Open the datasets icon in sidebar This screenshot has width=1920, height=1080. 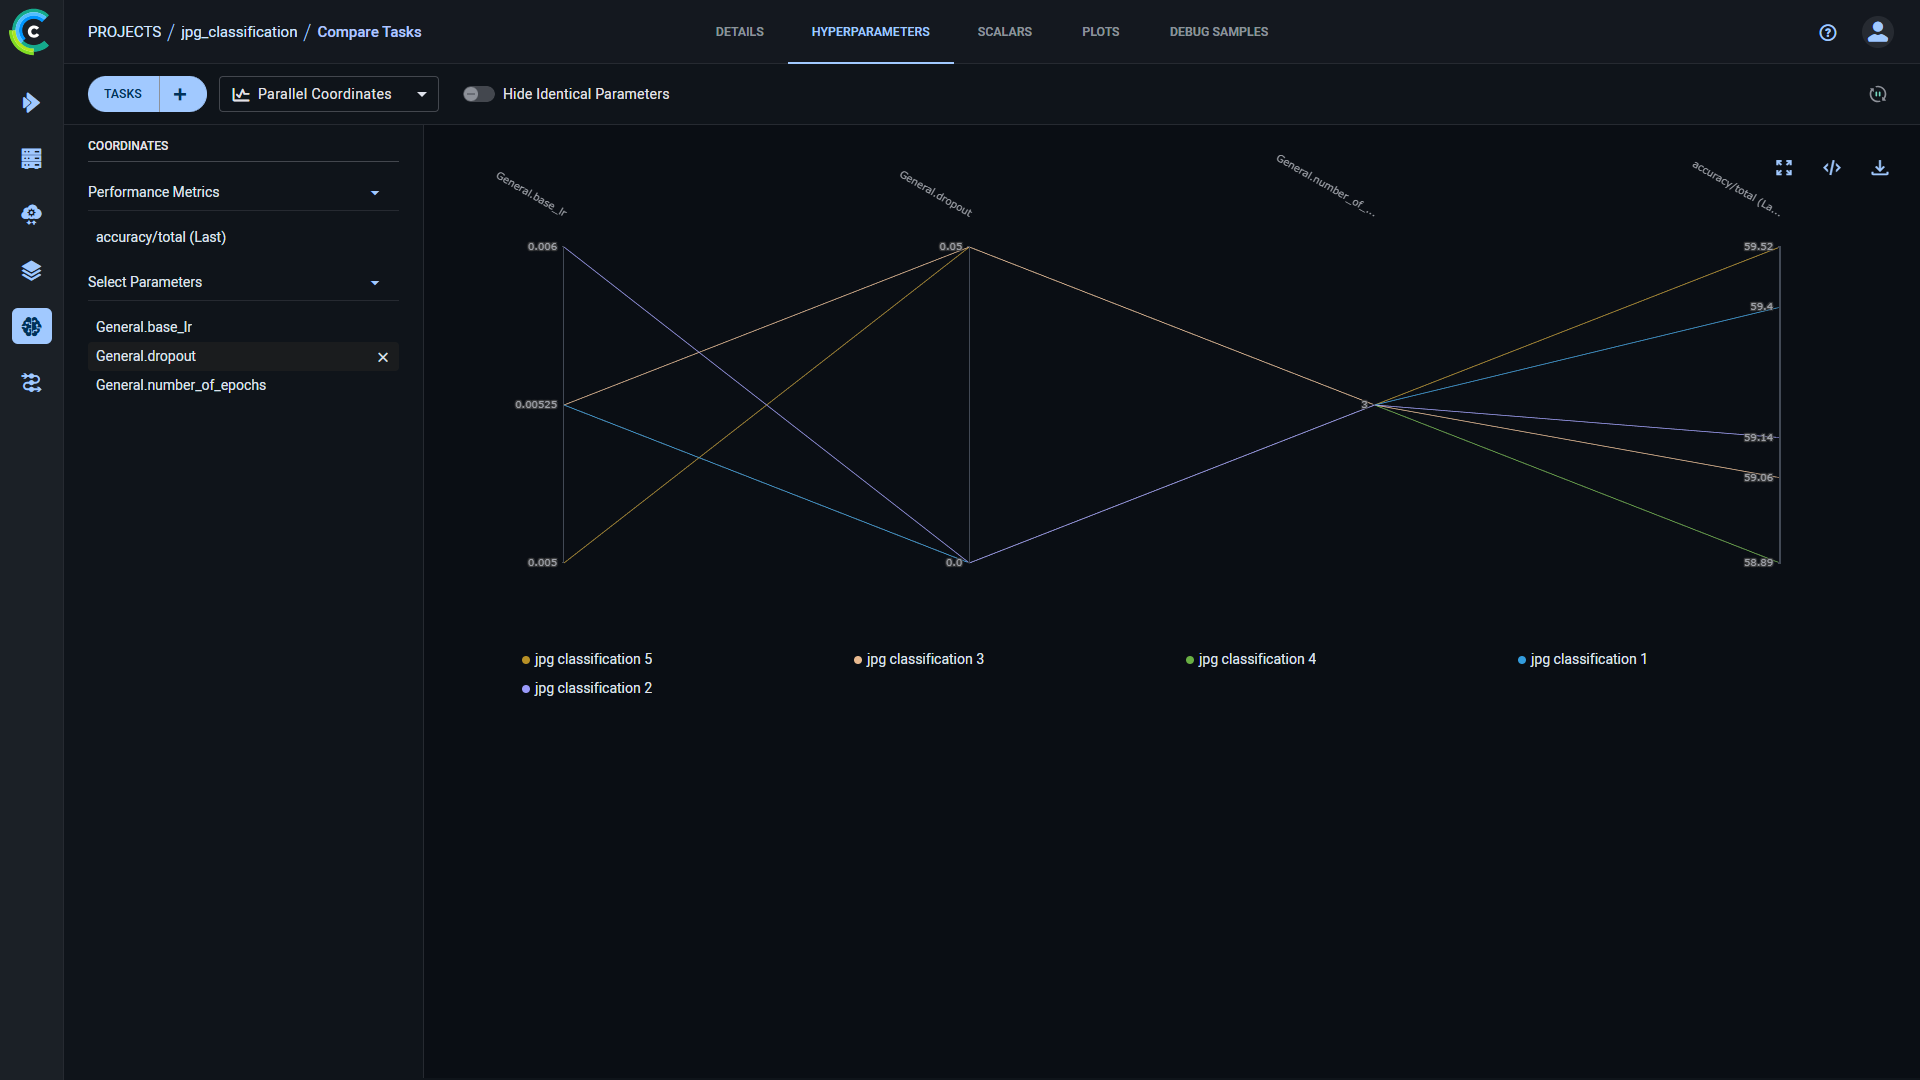click(x=31, y=159)
